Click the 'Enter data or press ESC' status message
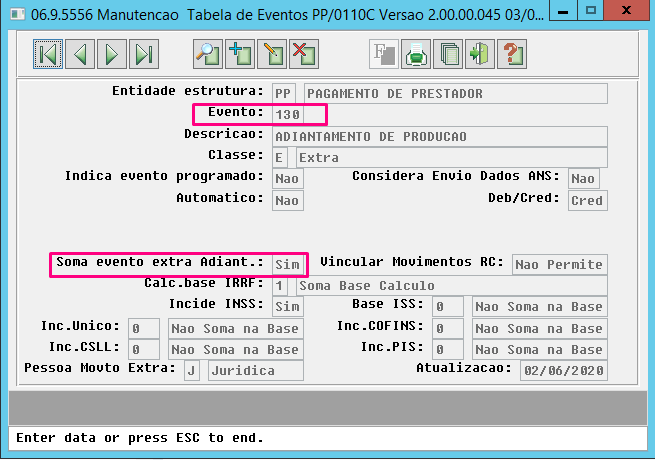Image resolution: width=655 pixels, height=460 pixels. point(140,437)
